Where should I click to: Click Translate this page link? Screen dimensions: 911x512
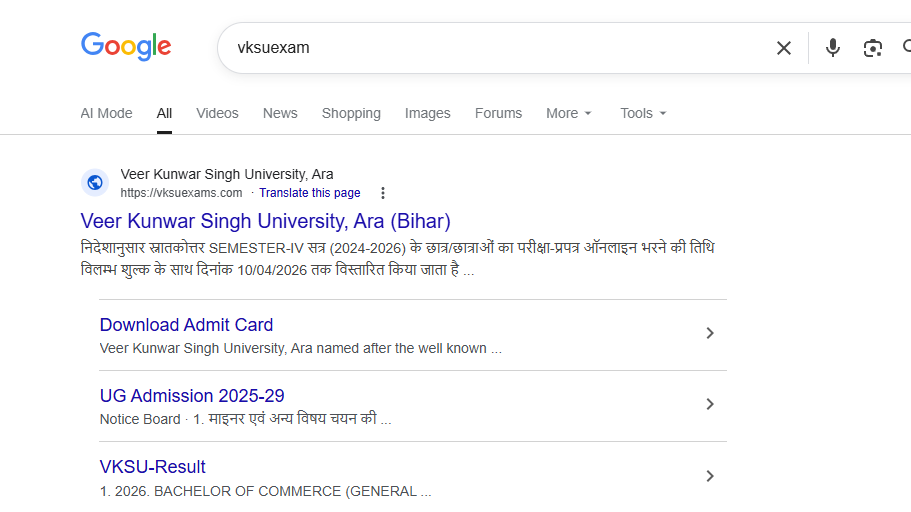[309, 193]
